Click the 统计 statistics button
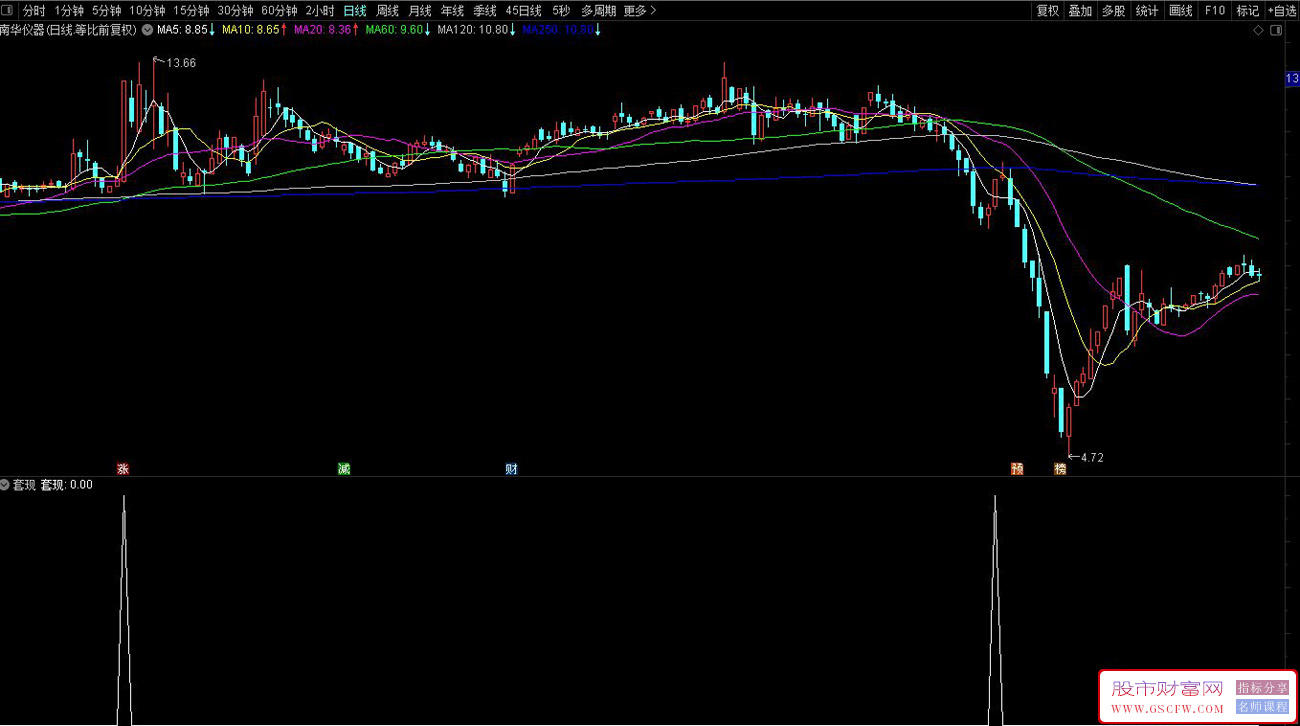Image resolution: width=1300 pixels, height=726 pixels. tap(1147, 11)
